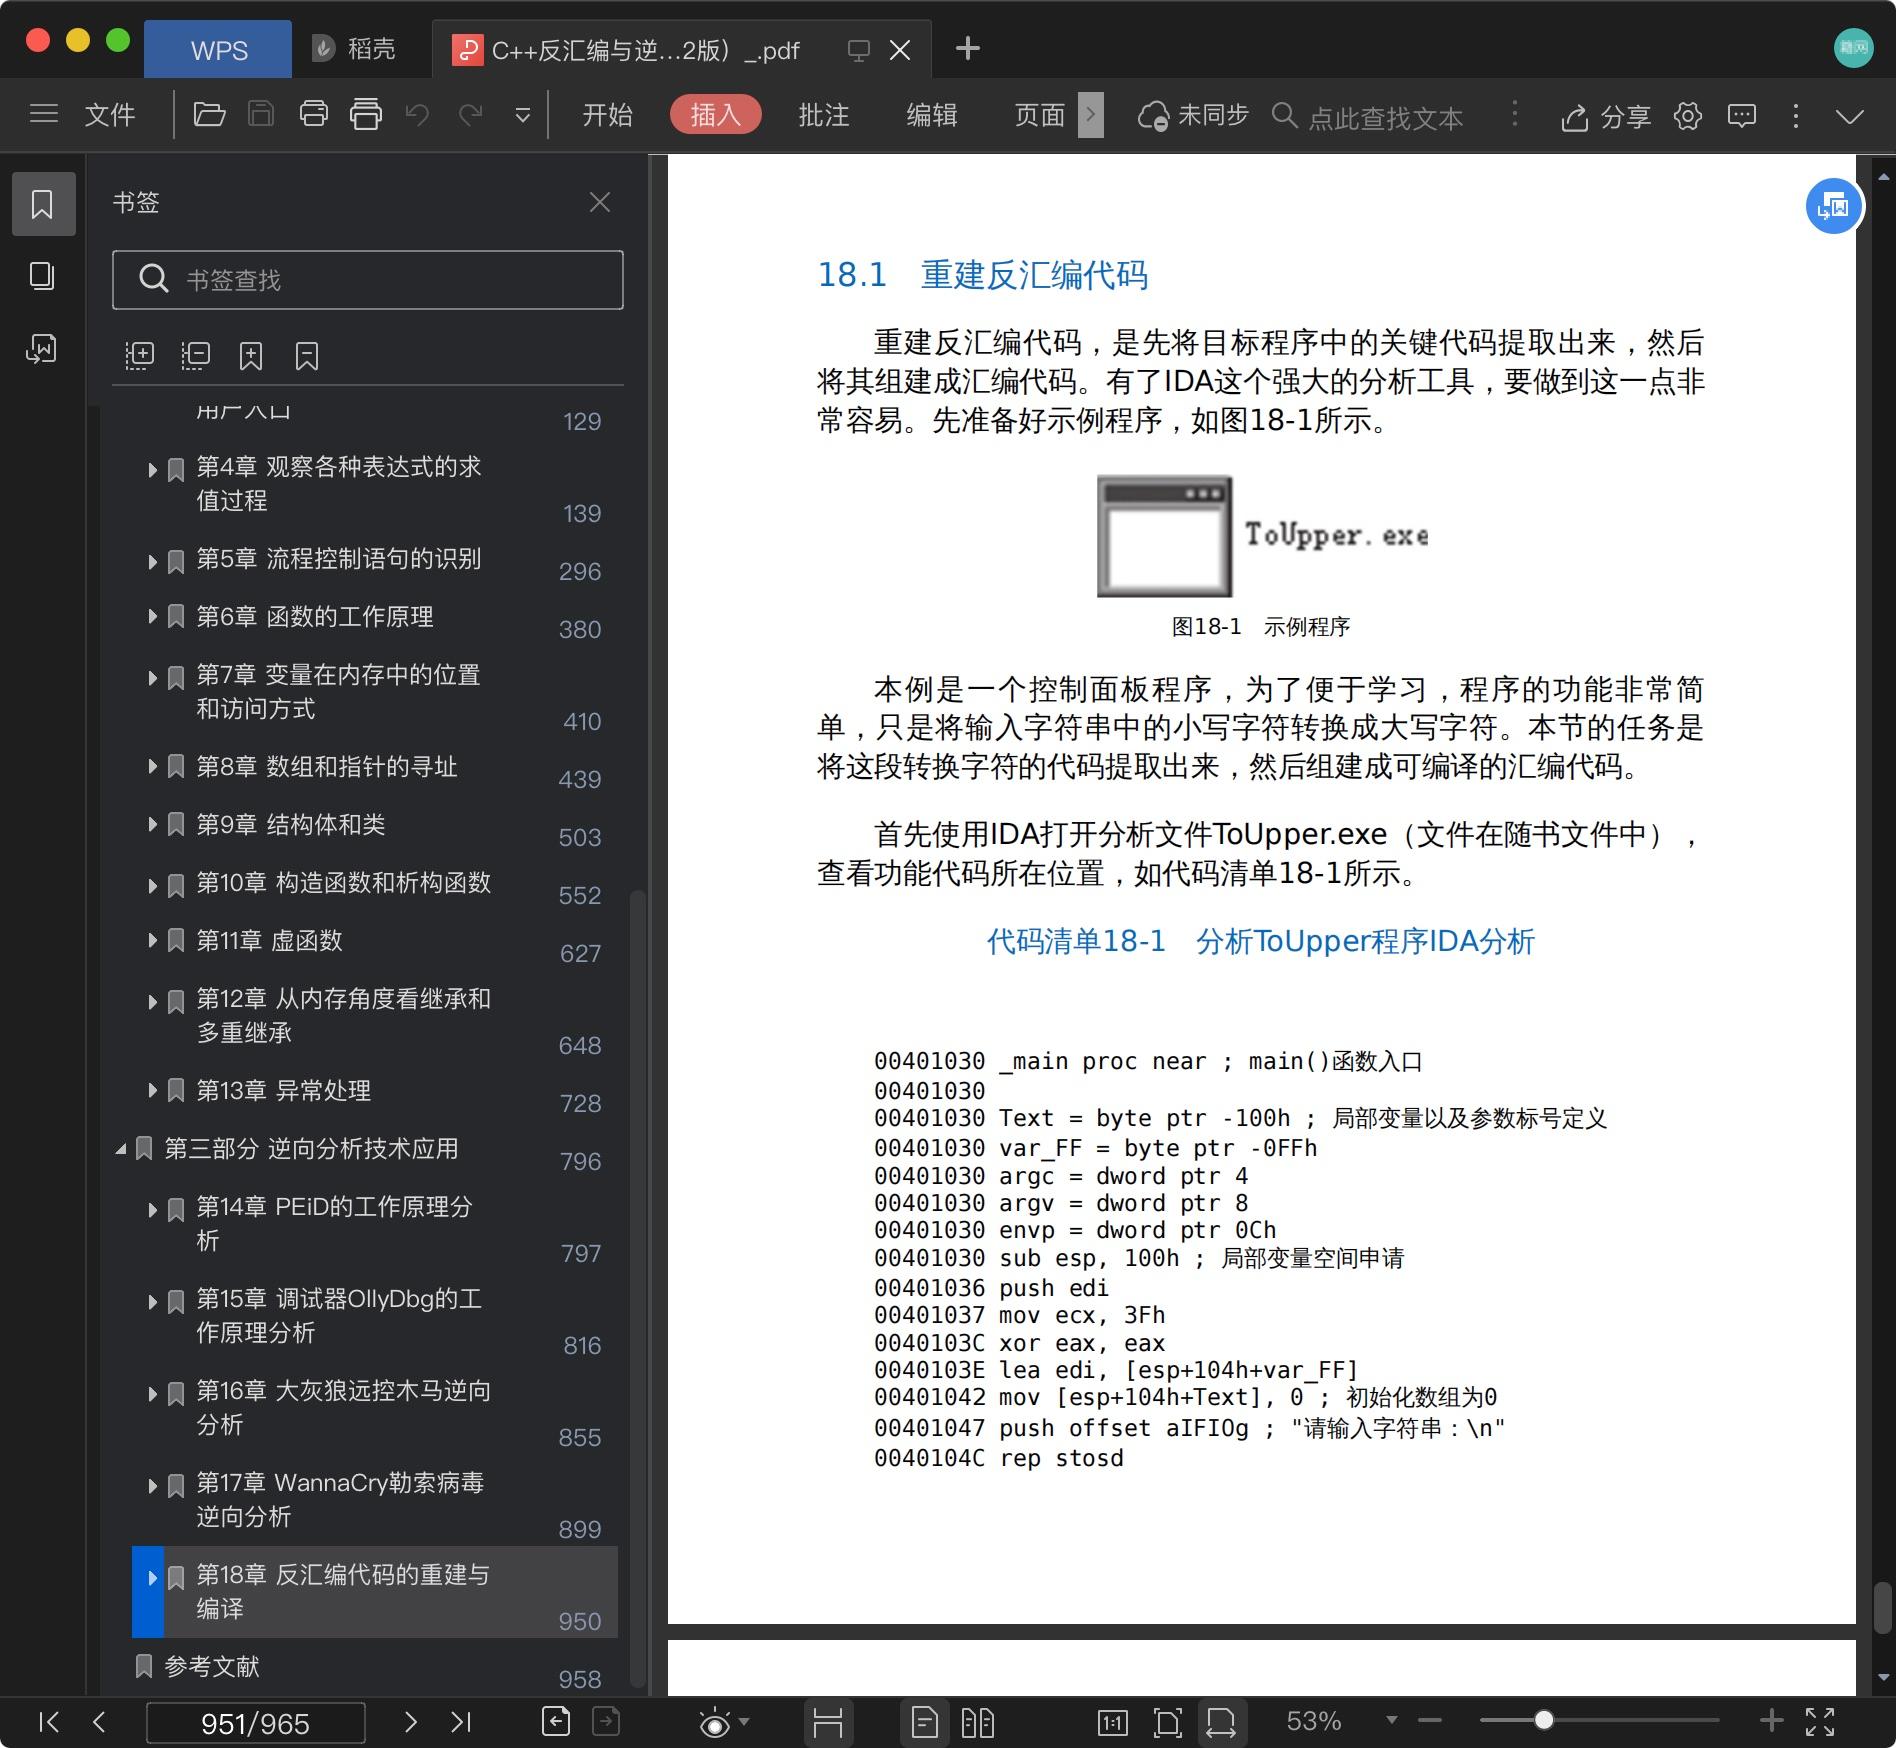Screen dimensions: 1896x1748
Task: Toggle two-page view mode
Action: 977,1722
